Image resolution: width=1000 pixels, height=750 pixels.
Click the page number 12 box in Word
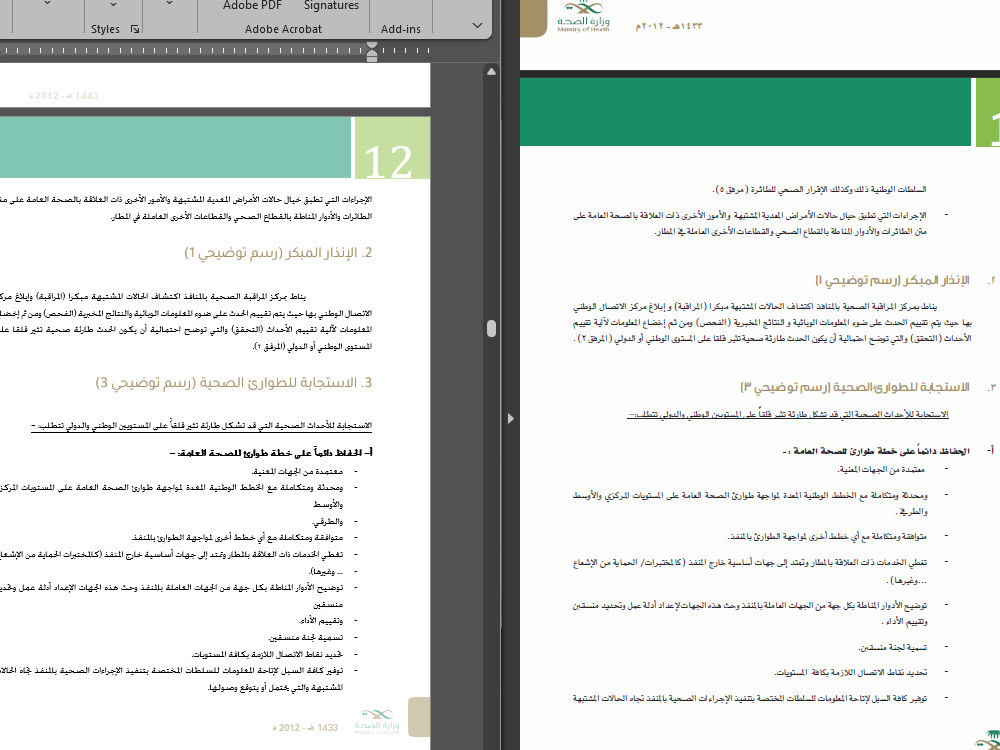click(x=392, y=148)
